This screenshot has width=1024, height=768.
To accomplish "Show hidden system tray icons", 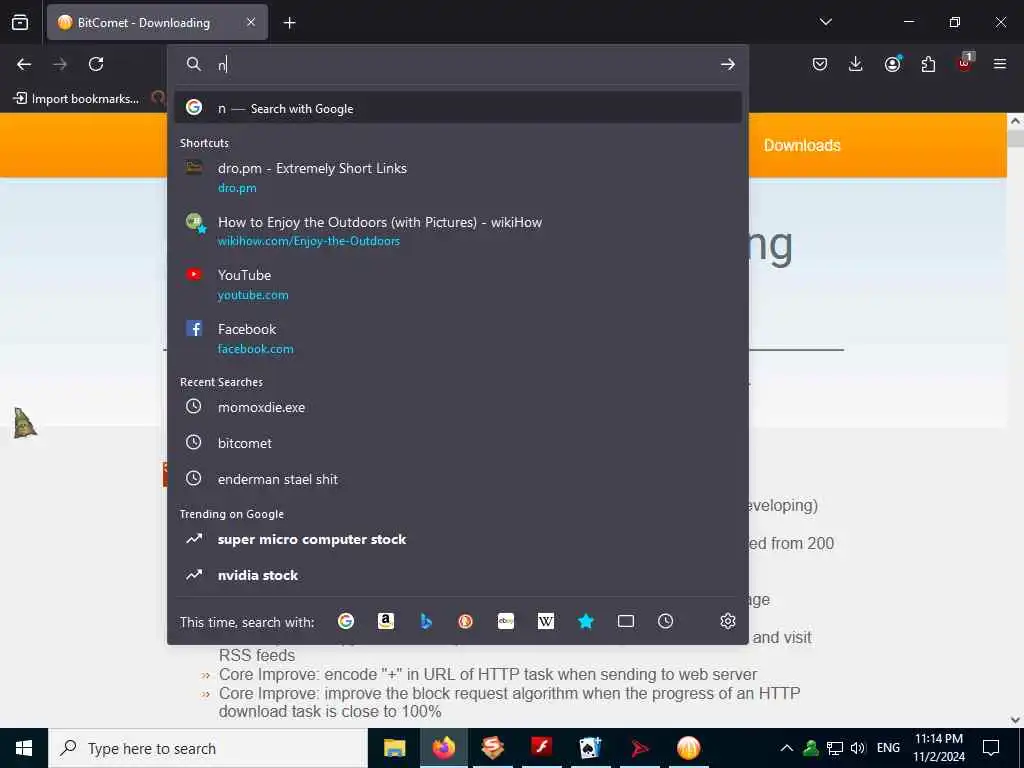I will 787,748.
